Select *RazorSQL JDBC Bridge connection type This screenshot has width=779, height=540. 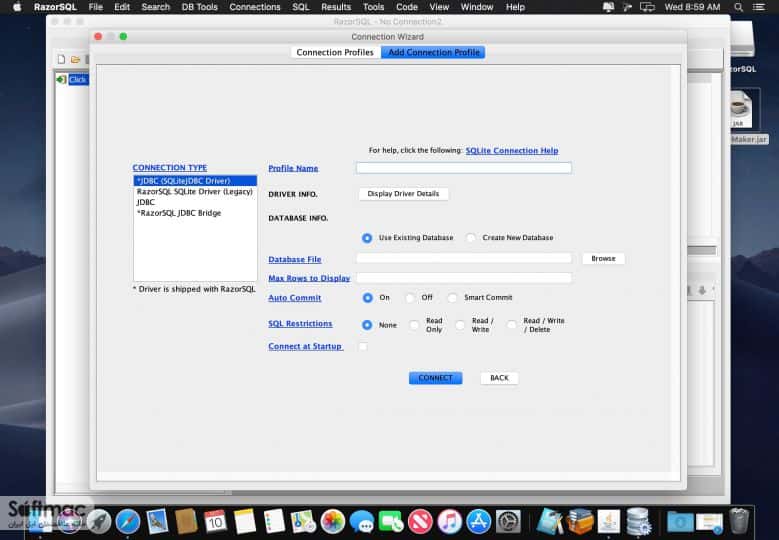pyautogui.click(x=195, y=213)
